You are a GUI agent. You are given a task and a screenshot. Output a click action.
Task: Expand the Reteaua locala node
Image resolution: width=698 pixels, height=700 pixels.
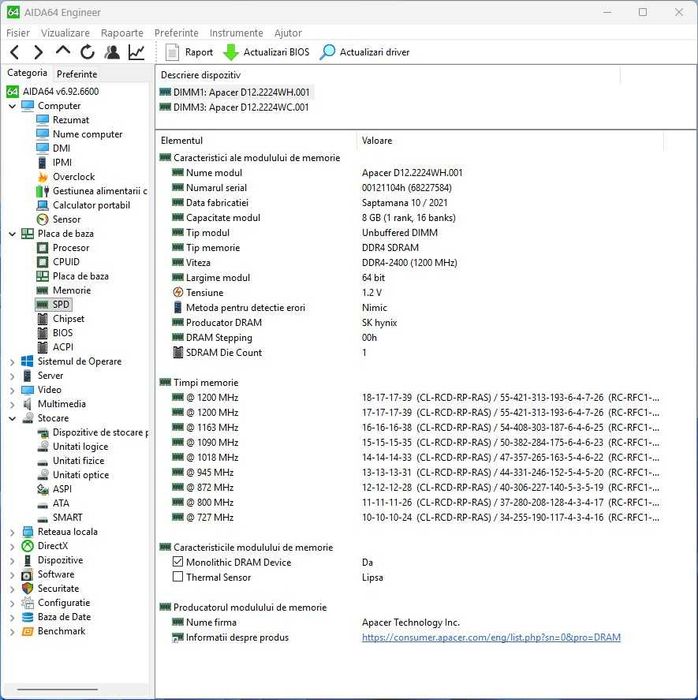[12, 532]
